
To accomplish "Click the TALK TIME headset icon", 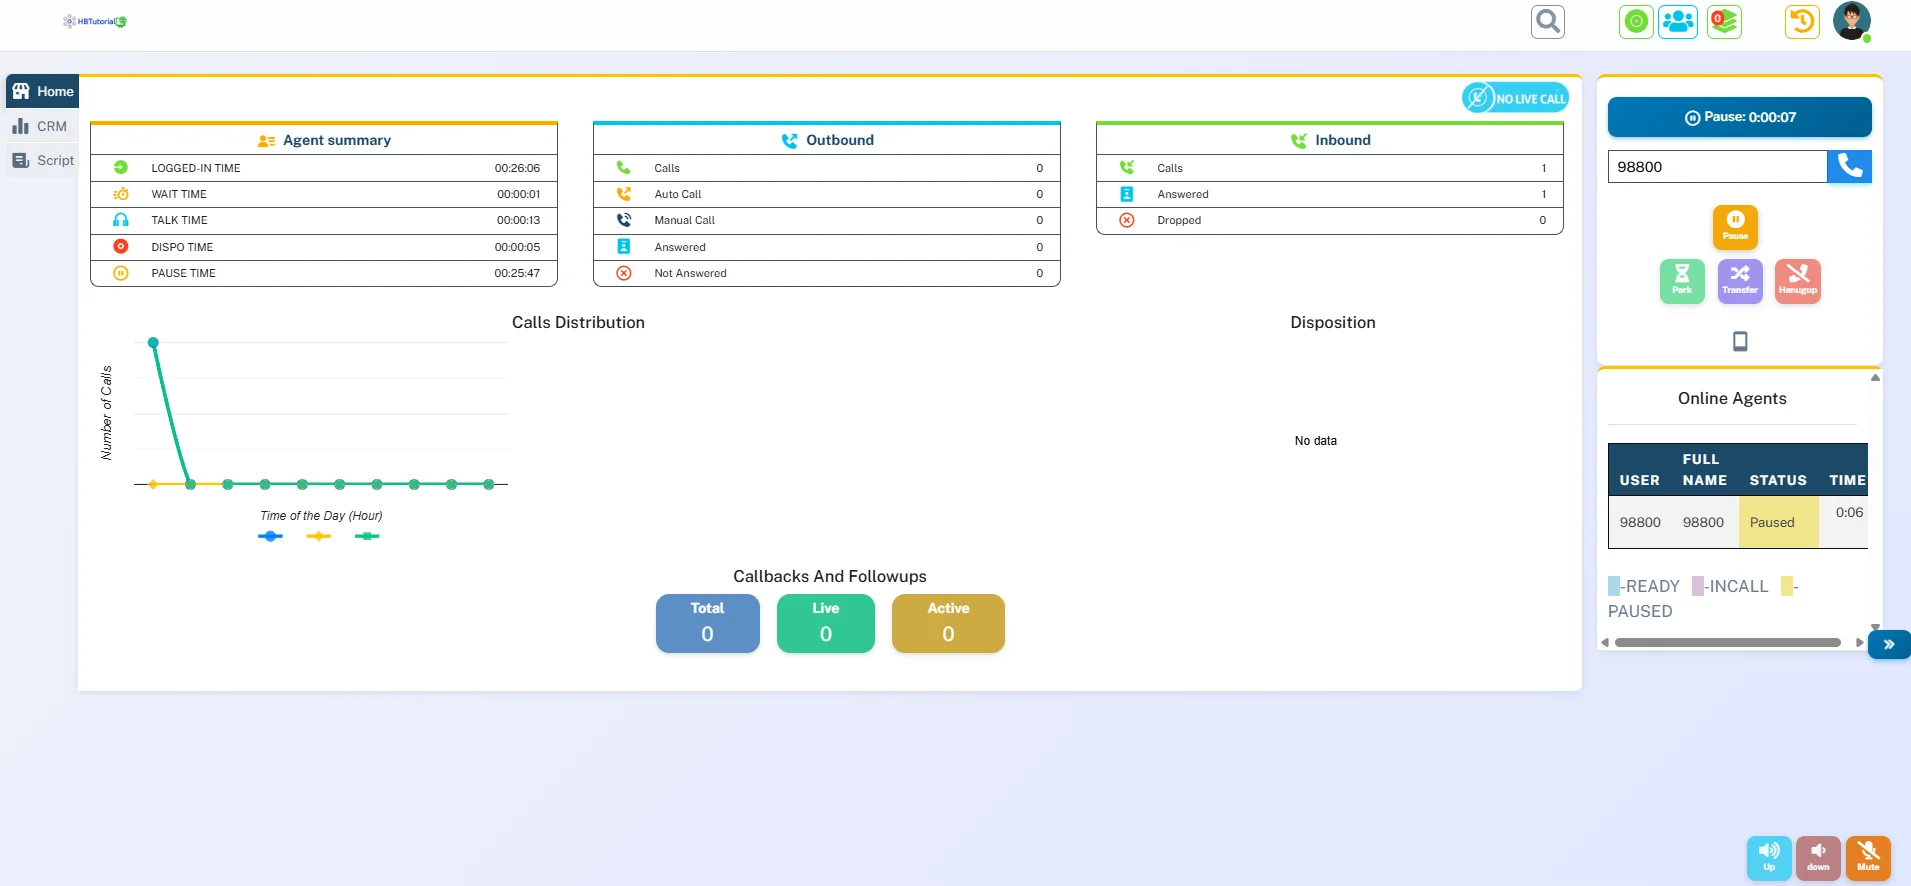I will pos(121,220).
